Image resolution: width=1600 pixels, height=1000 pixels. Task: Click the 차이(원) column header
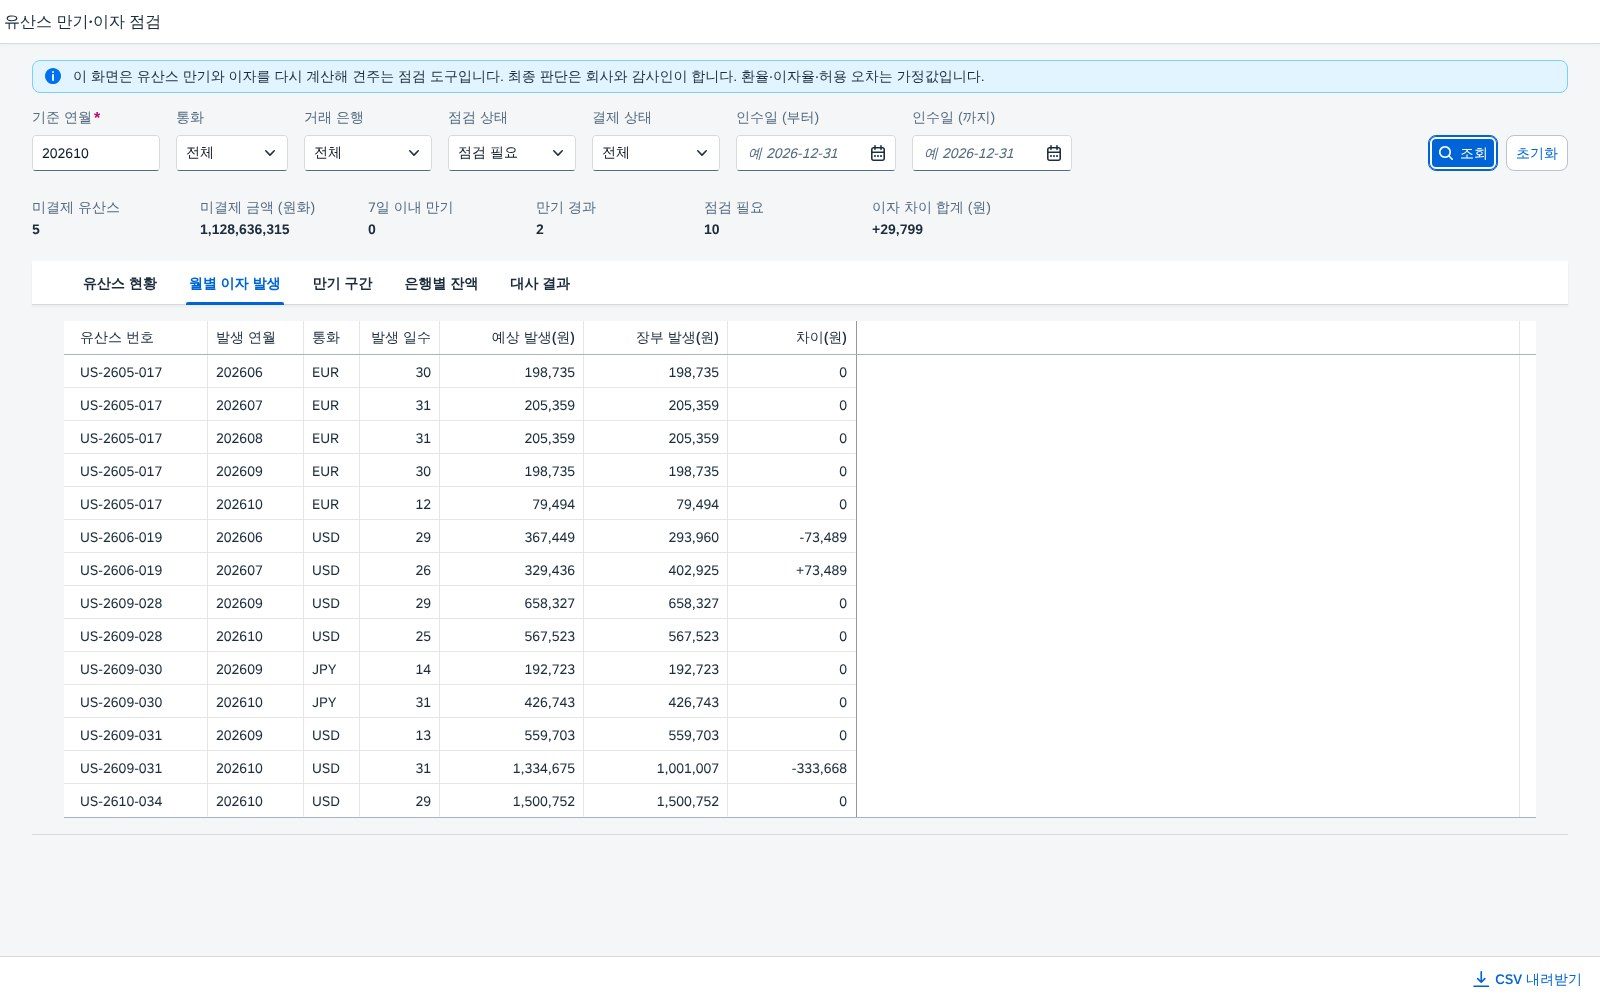click(792, 338)
